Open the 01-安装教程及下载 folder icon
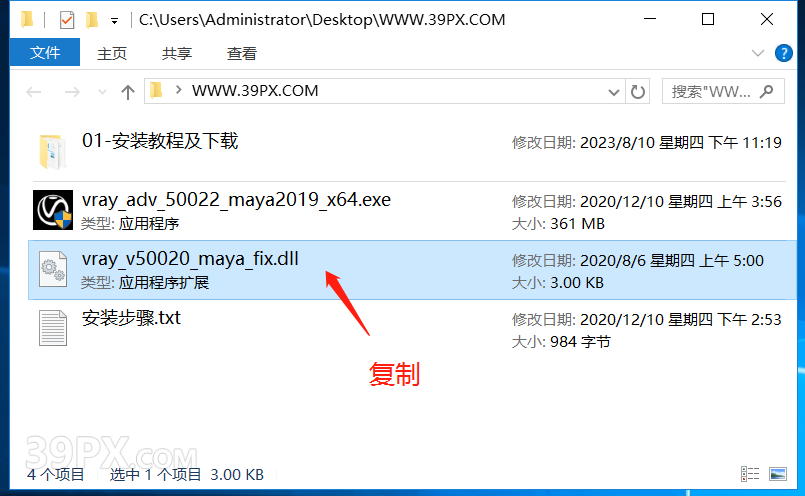 point(53,151)
